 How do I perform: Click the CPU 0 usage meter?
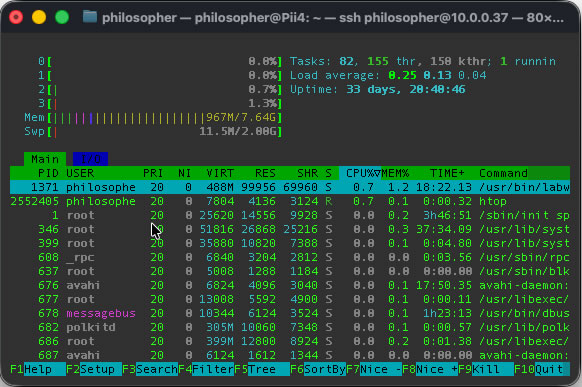click(160, 61)
